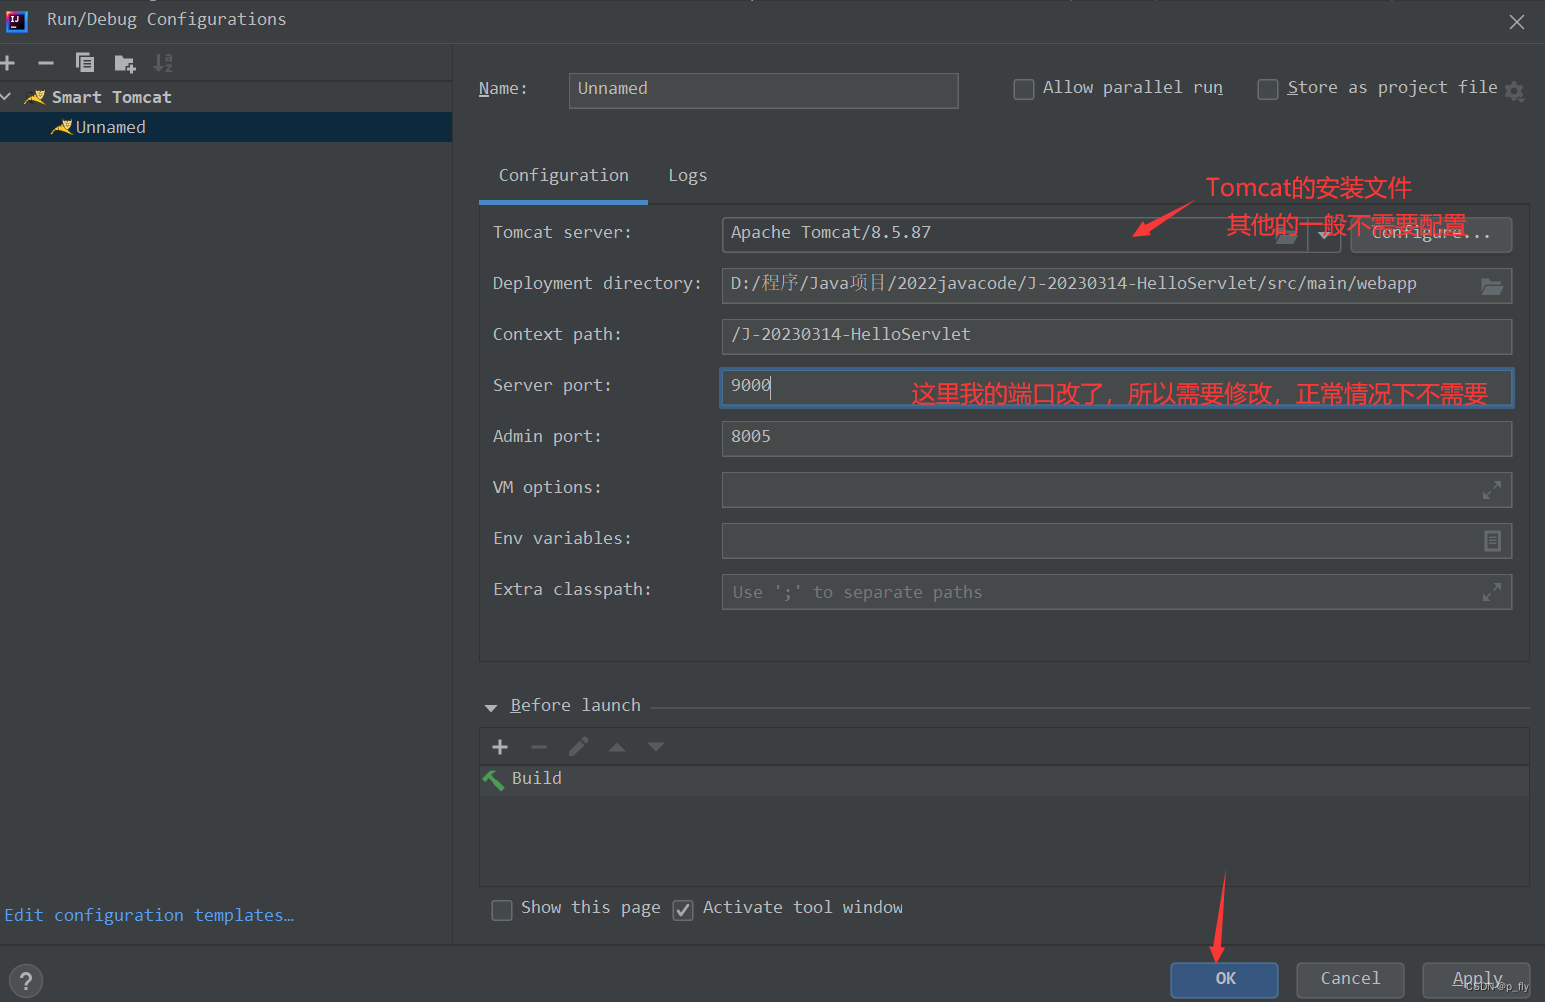Screen dimensions: 1545x1002
Task: Open Edit configuration templates link
Action: [149, 916]
